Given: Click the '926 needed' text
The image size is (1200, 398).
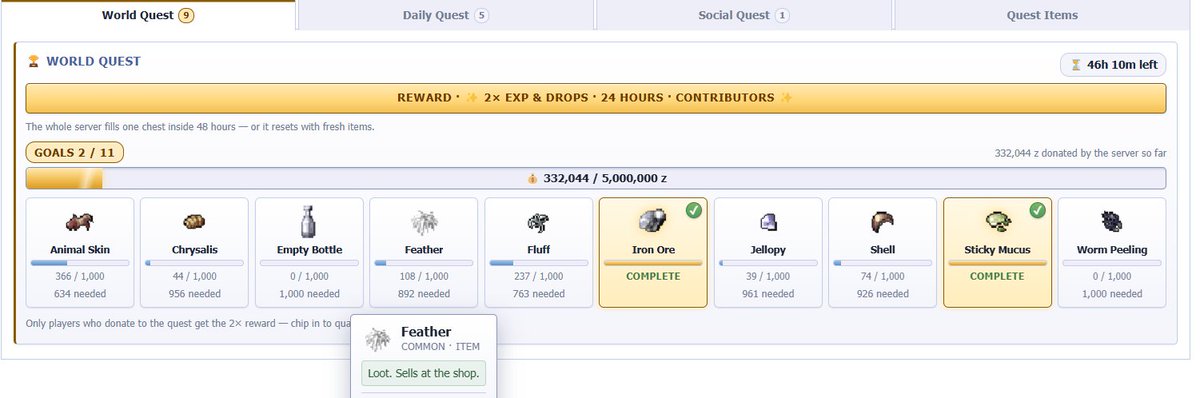Looking at the screenshot, I should 883,294.
